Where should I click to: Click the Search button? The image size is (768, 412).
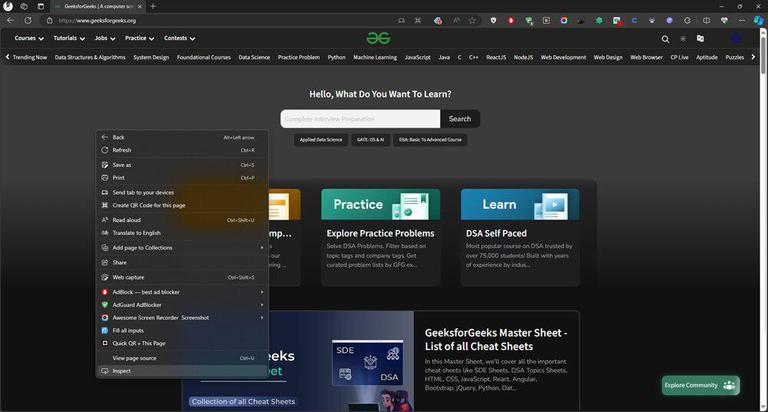pos(460,119)
